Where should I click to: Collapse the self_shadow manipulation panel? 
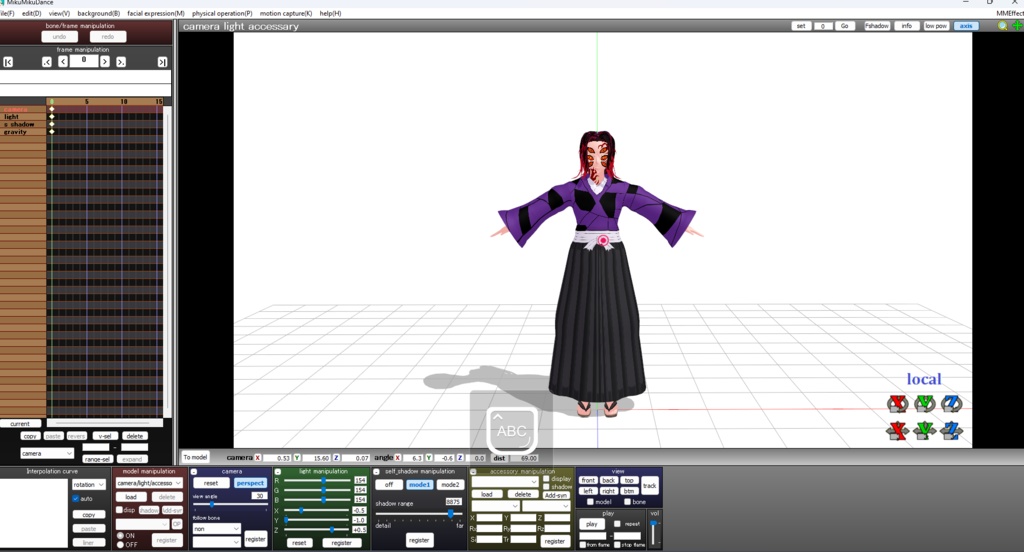pos(376,472)
